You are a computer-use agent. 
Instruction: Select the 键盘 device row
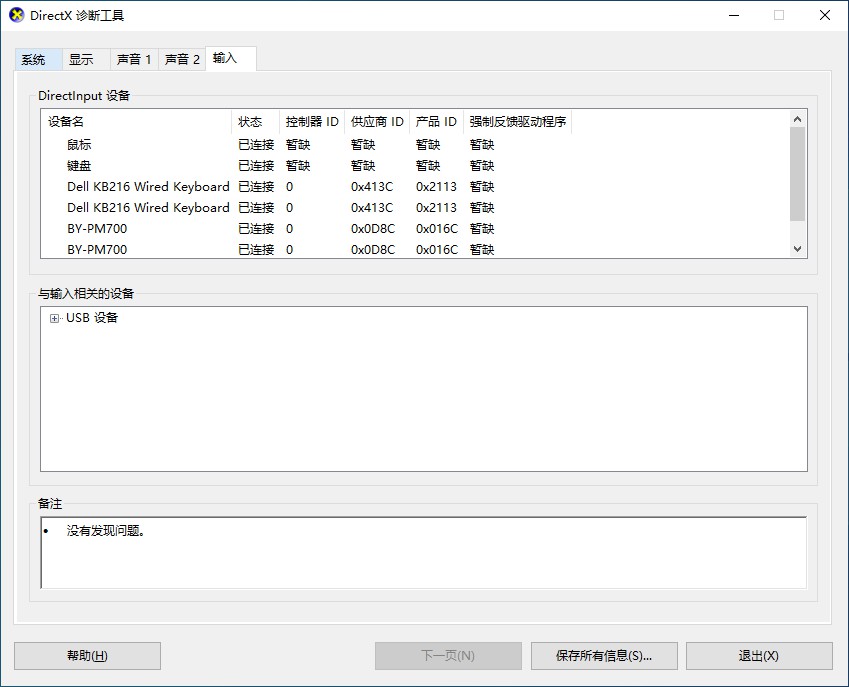pyautogui.click(x=80, y=166)
